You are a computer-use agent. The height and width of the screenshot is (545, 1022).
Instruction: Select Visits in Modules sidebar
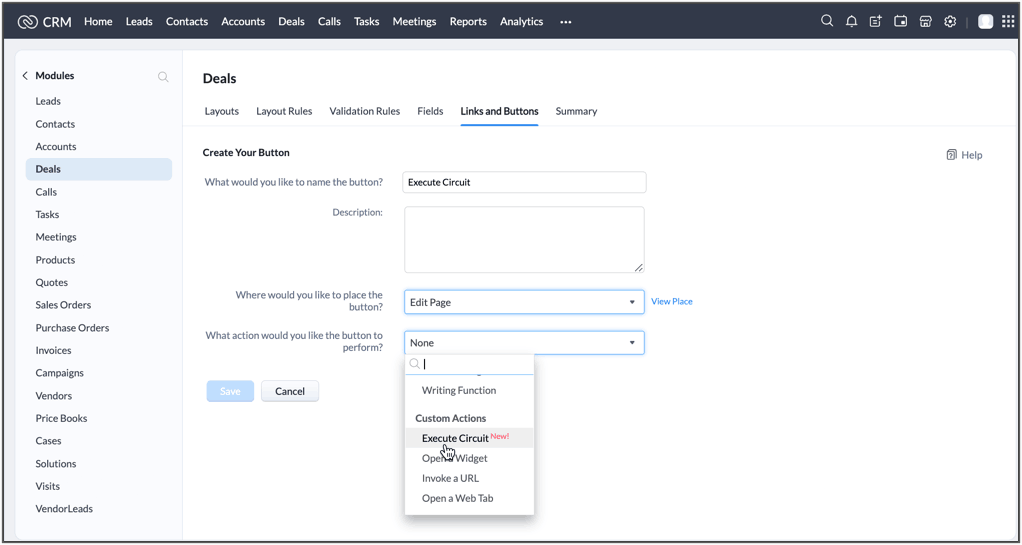click(x=48, y=486)
